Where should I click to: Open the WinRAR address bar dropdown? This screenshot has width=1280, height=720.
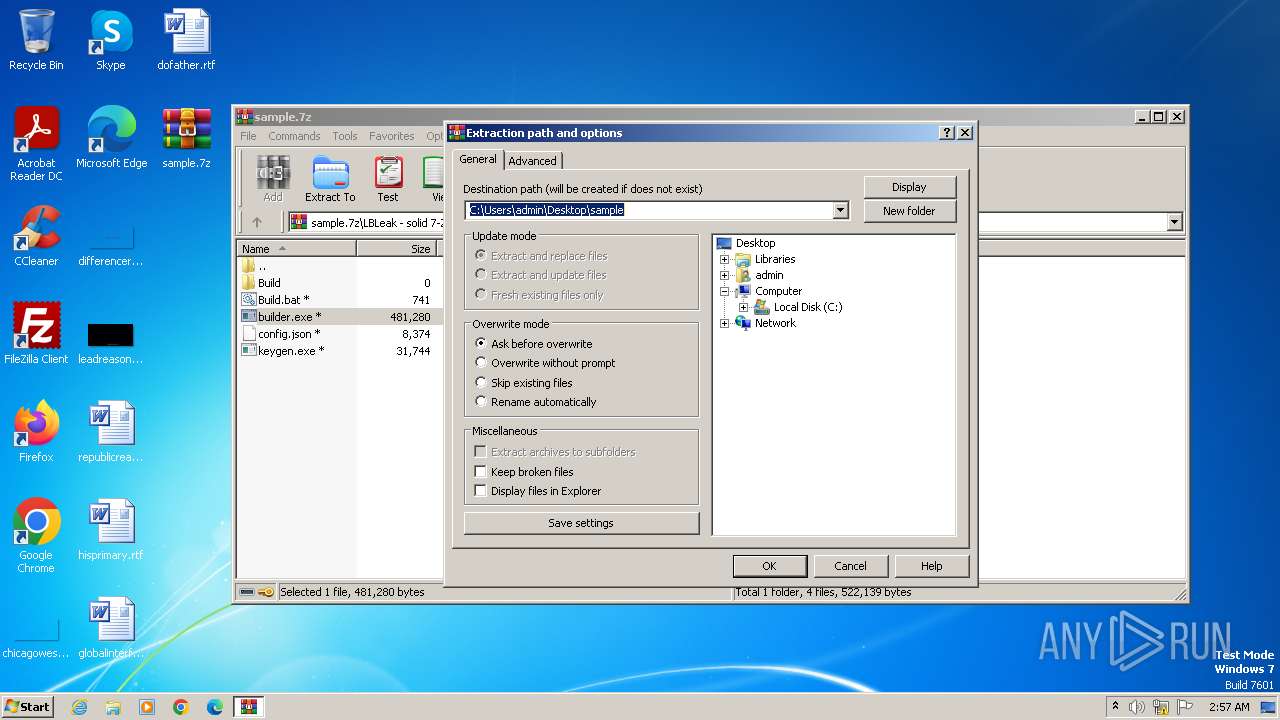point(1174,222)
